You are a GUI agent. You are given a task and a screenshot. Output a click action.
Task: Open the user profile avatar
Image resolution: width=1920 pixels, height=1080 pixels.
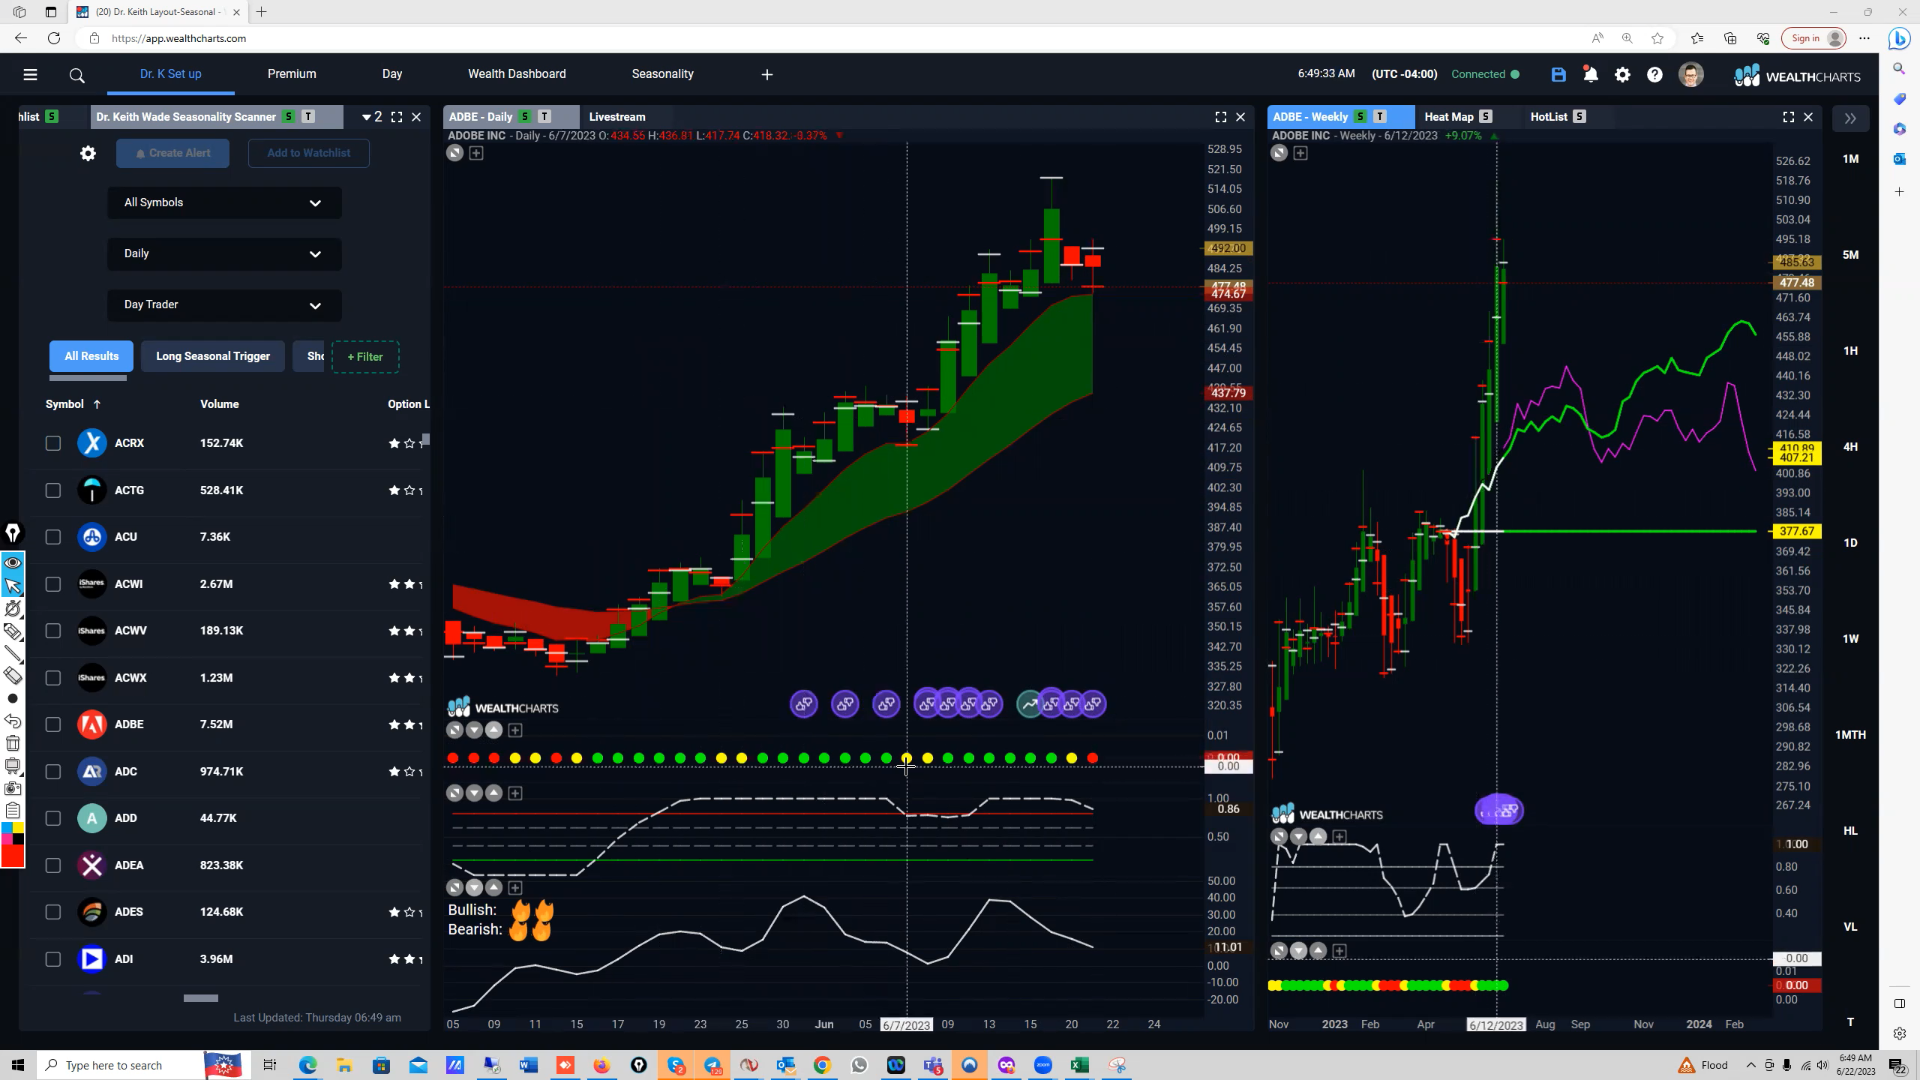tap(1691, 75)
